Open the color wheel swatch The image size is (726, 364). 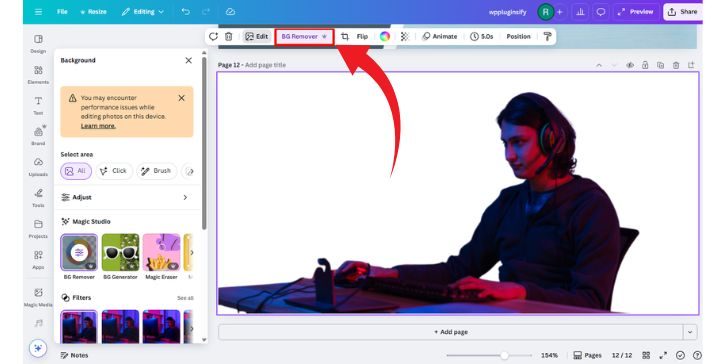click(x=385, y=37)
